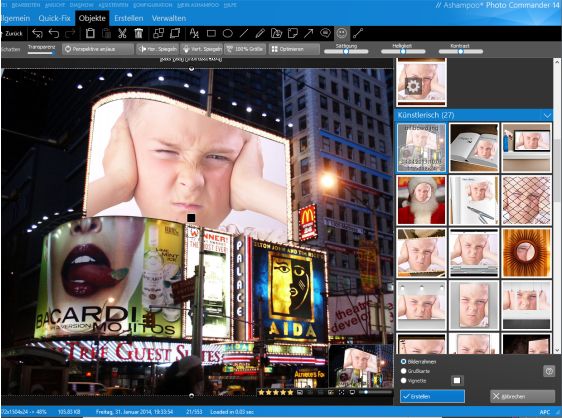
Task: Click the monitor icon below the image
Action: coord(352,393)
